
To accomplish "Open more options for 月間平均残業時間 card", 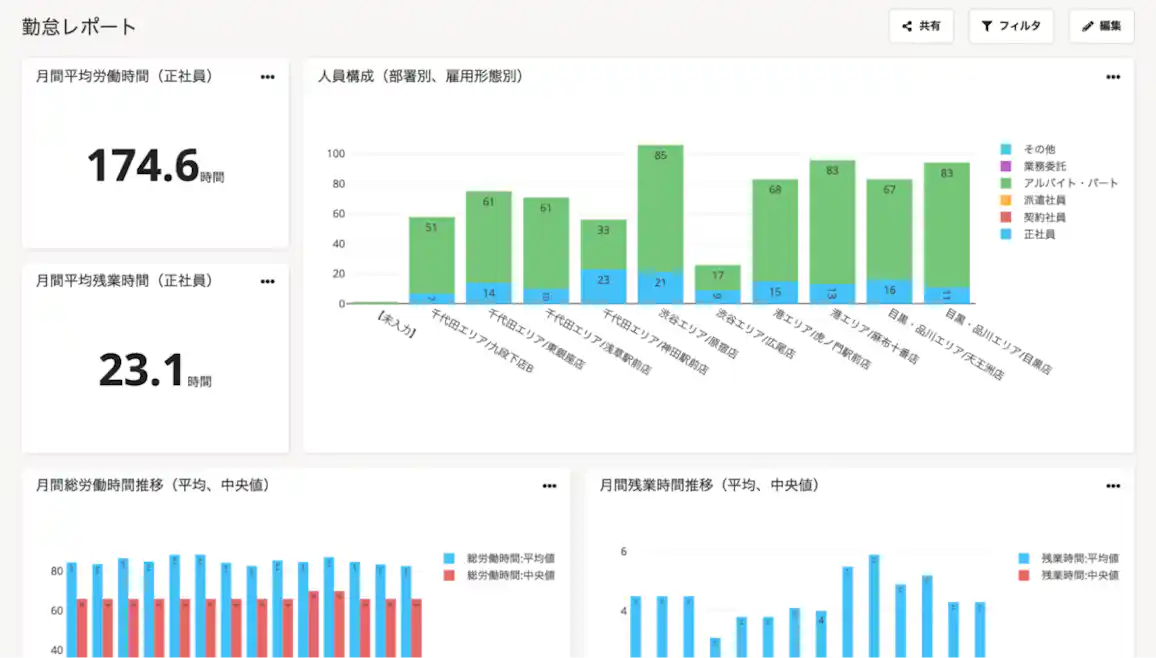I will 267,282.
